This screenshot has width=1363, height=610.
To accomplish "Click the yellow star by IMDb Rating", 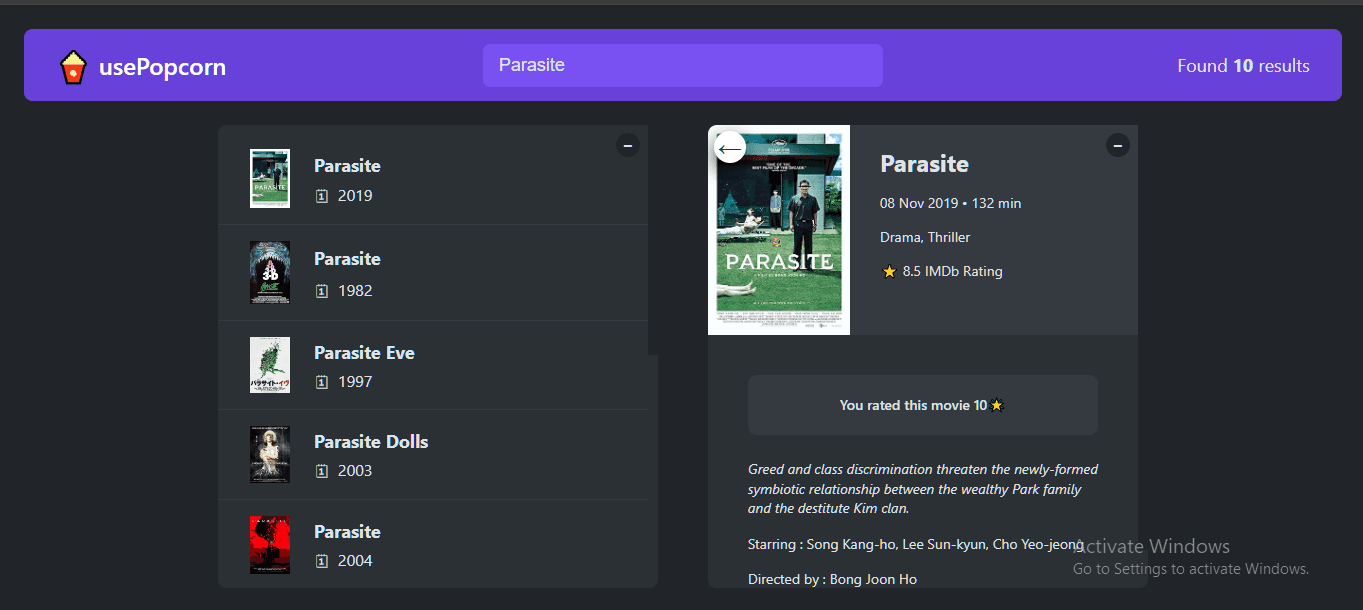I will (889, 271).
